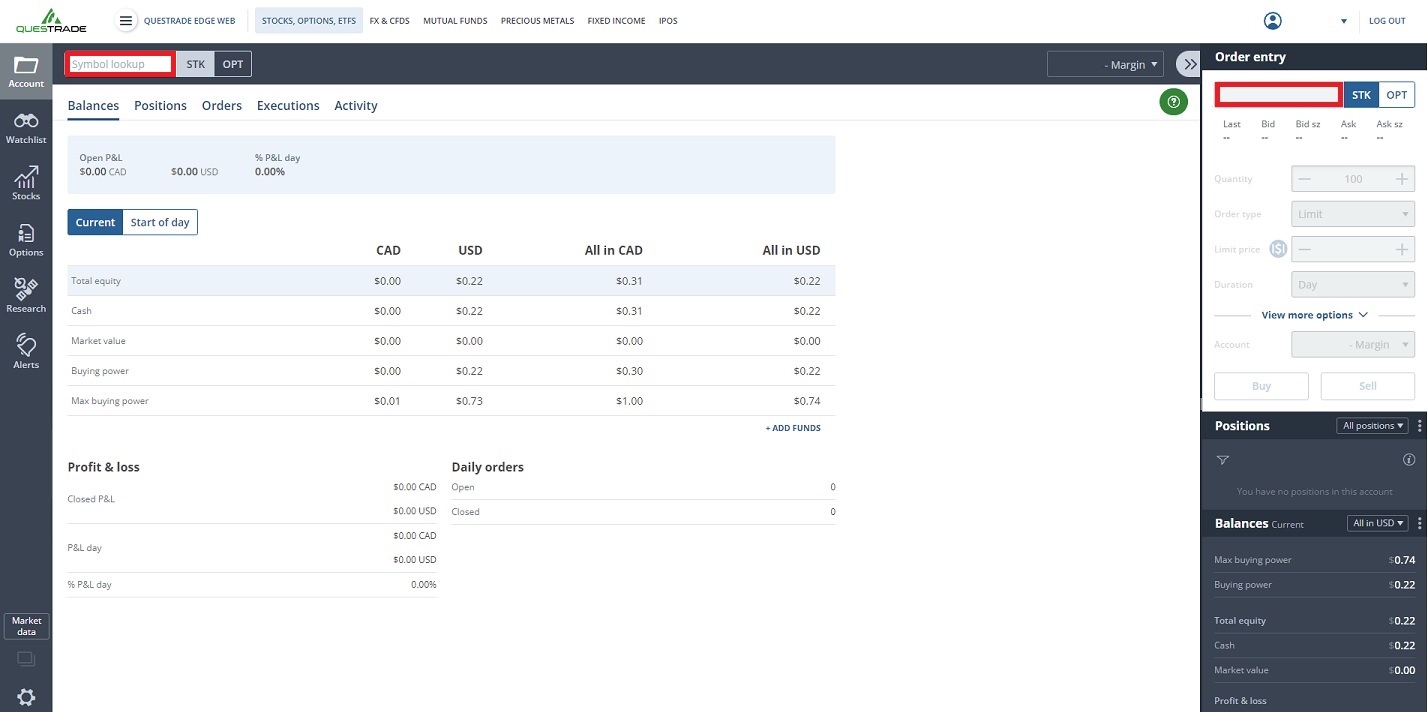Open IPOs in top menu
This screenshot has height=712, width=1428.
point(668,21)
